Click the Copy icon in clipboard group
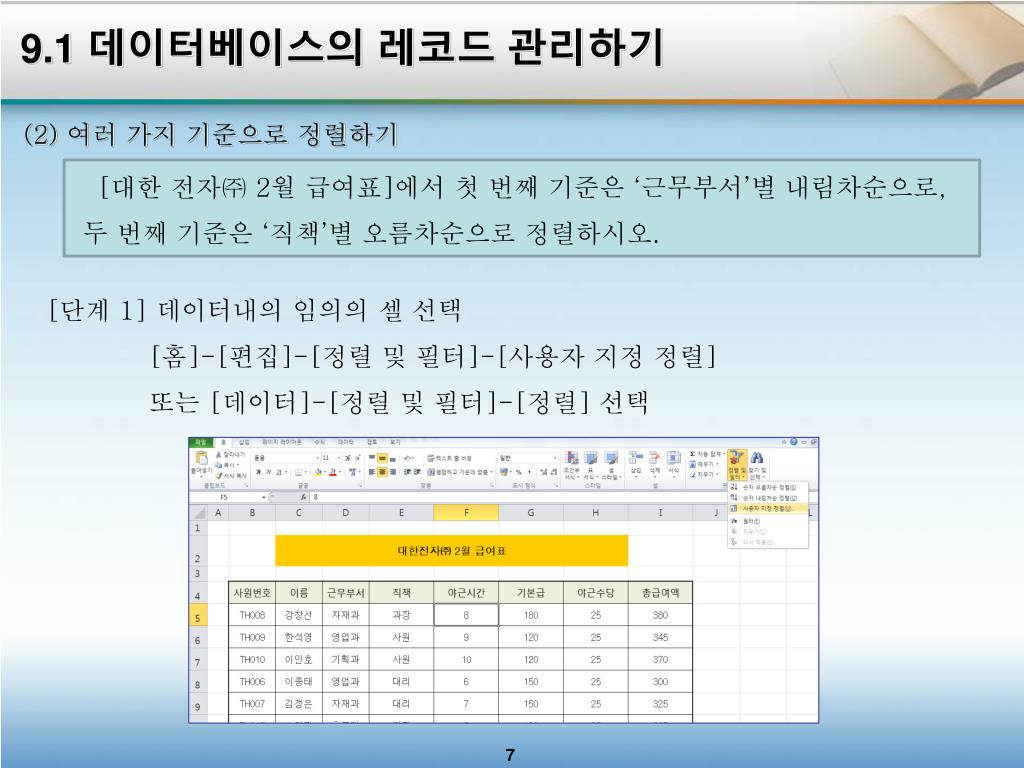This screenshot has width=1024, height=768. [219, 465]
